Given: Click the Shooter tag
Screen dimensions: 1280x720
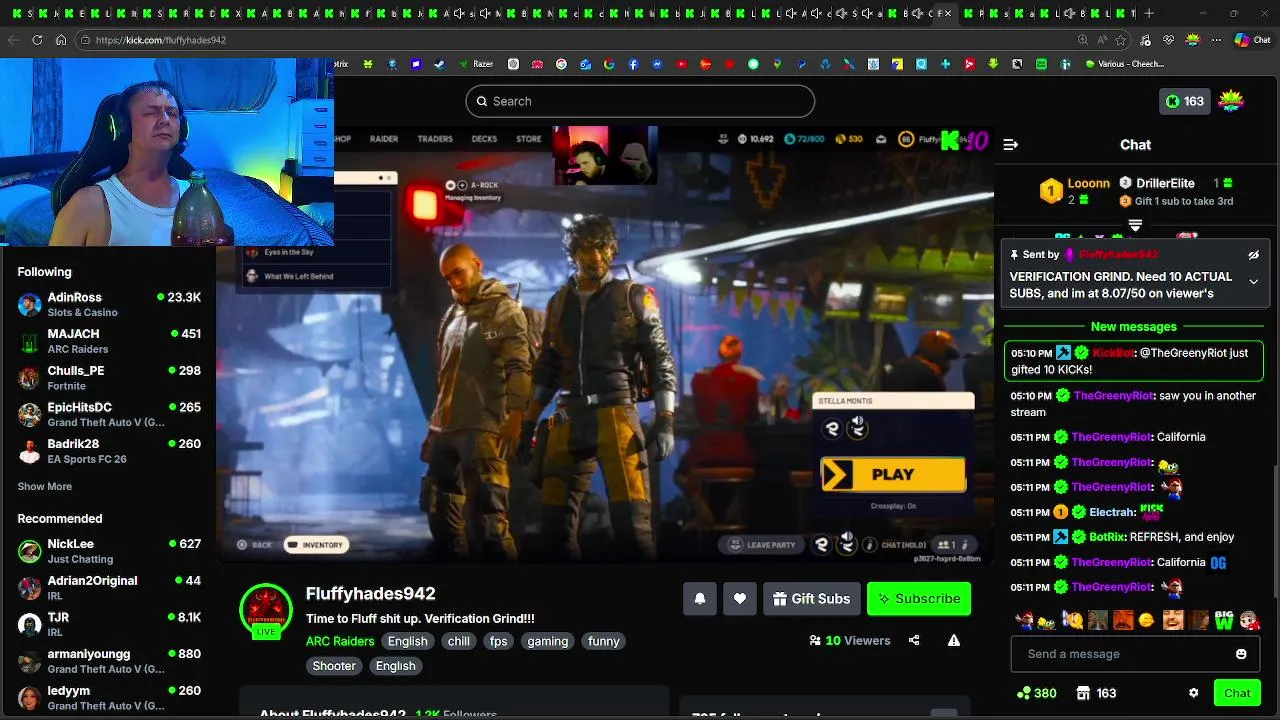Looking at the screenshot, I should pyautogui.click(x=334, y=666).
